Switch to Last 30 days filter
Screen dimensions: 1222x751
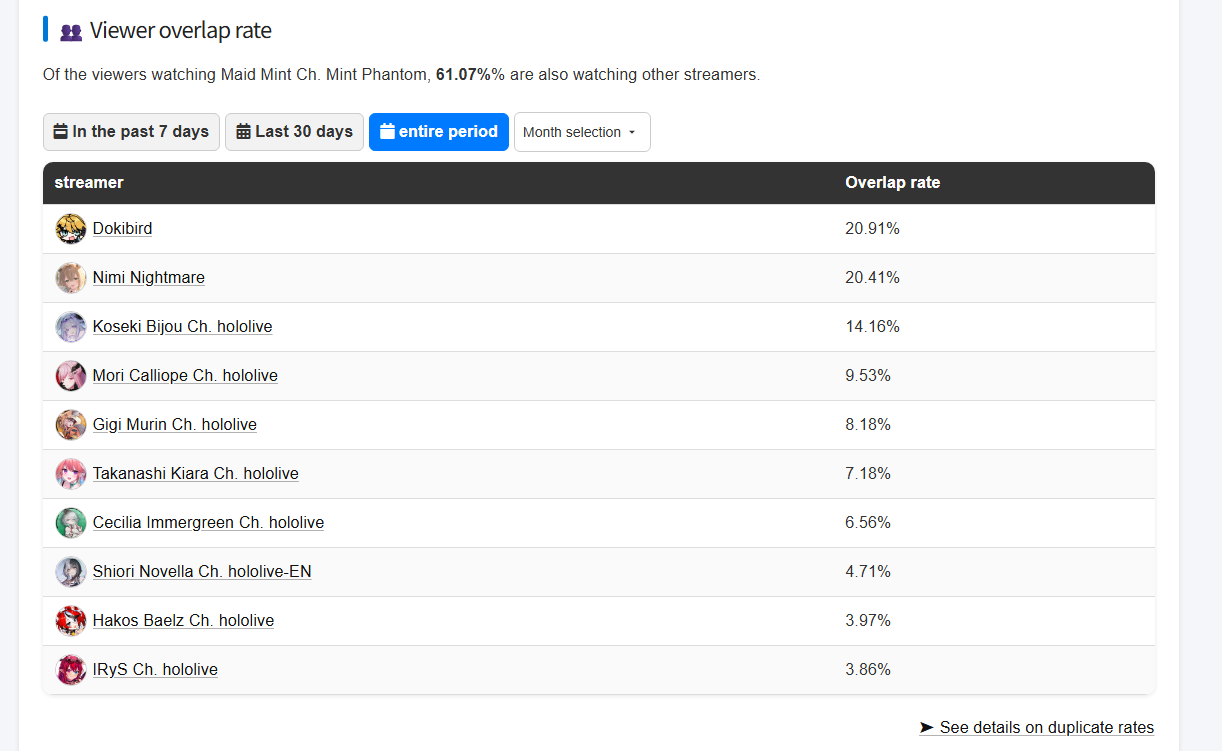click(x=294, y=132)
